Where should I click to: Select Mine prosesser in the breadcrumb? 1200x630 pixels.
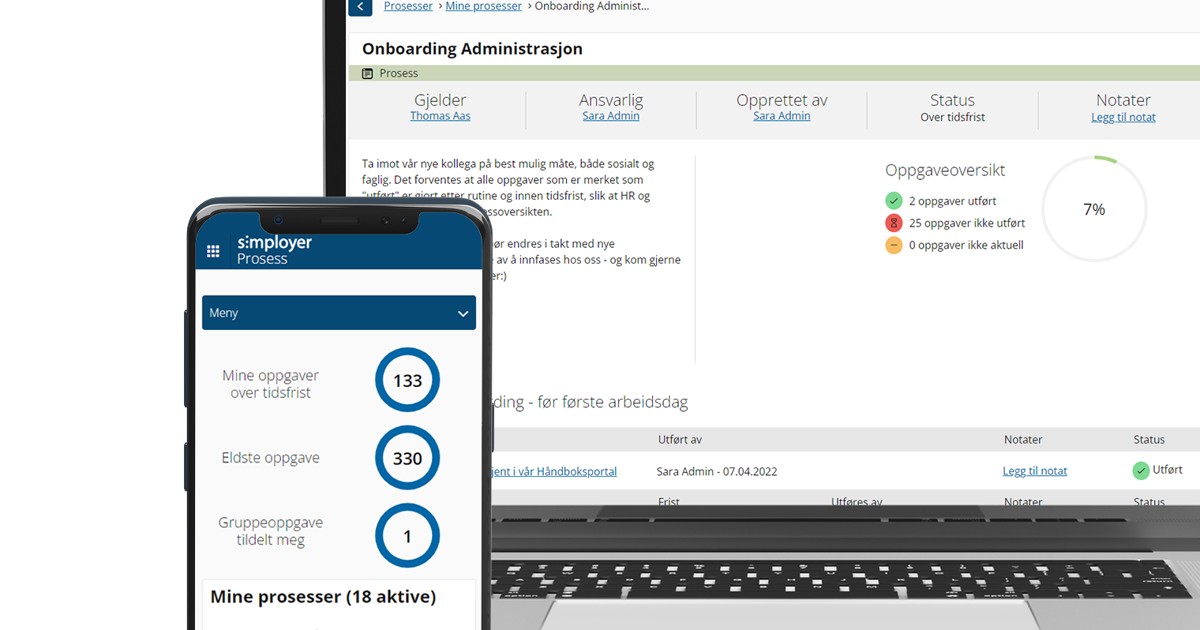(x=484, y=6)
